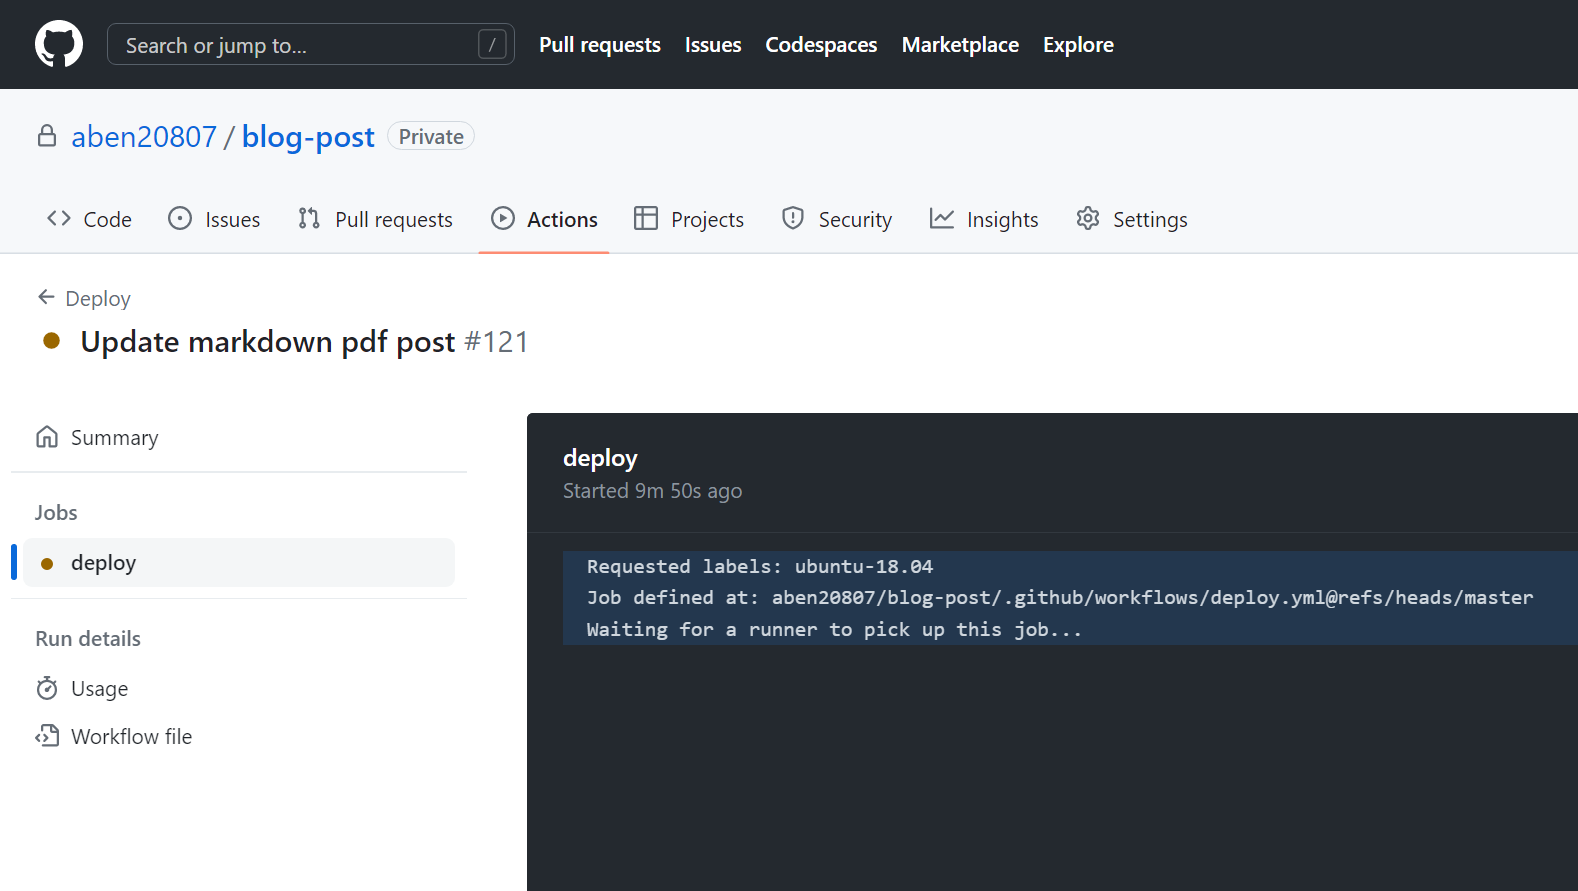Switch to the repository Issues tab

[214, 219]
